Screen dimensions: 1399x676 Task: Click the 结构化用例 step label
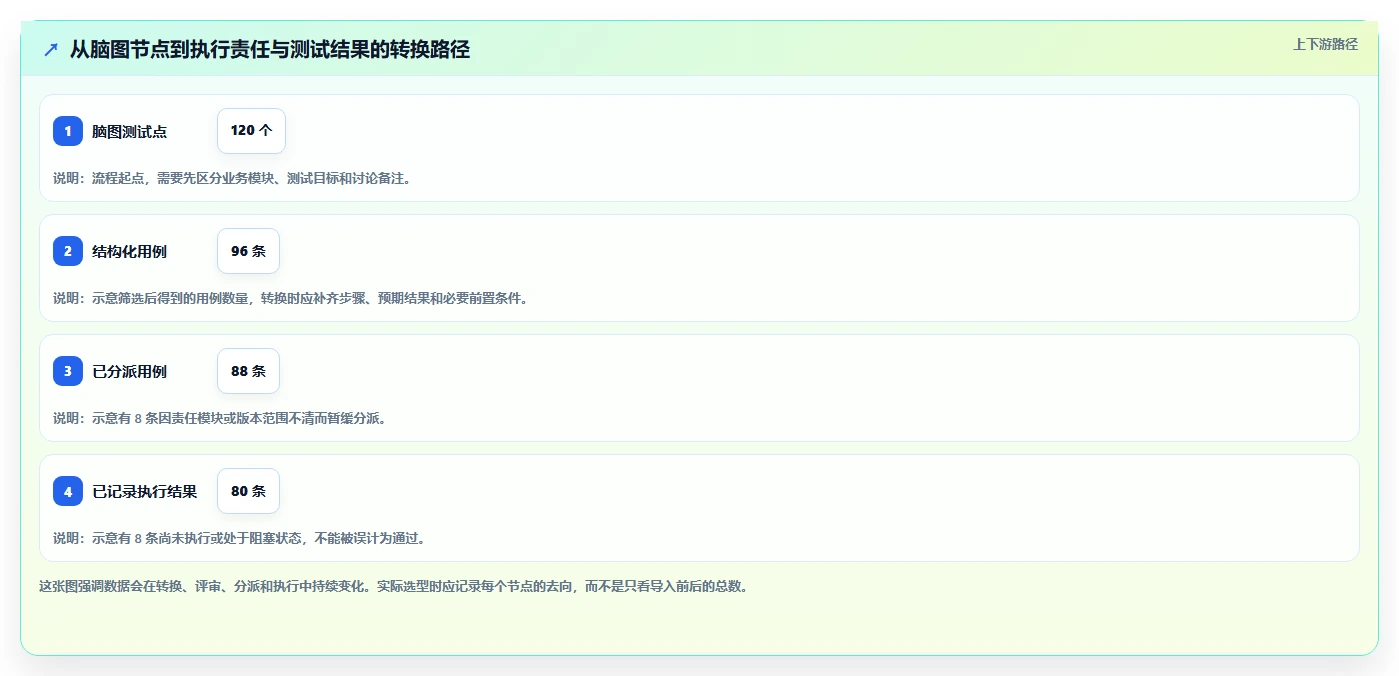(x=130, y=251)
